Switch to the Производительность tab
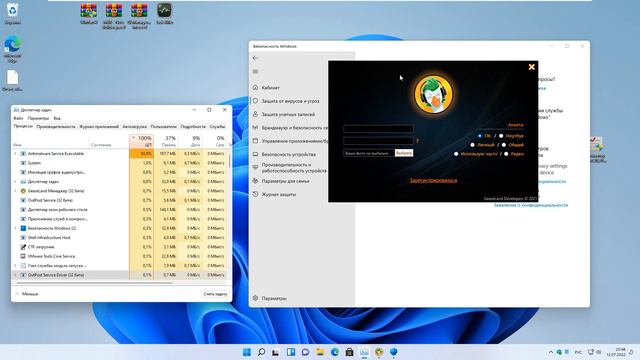640x360 pixels. click(56, 127)
